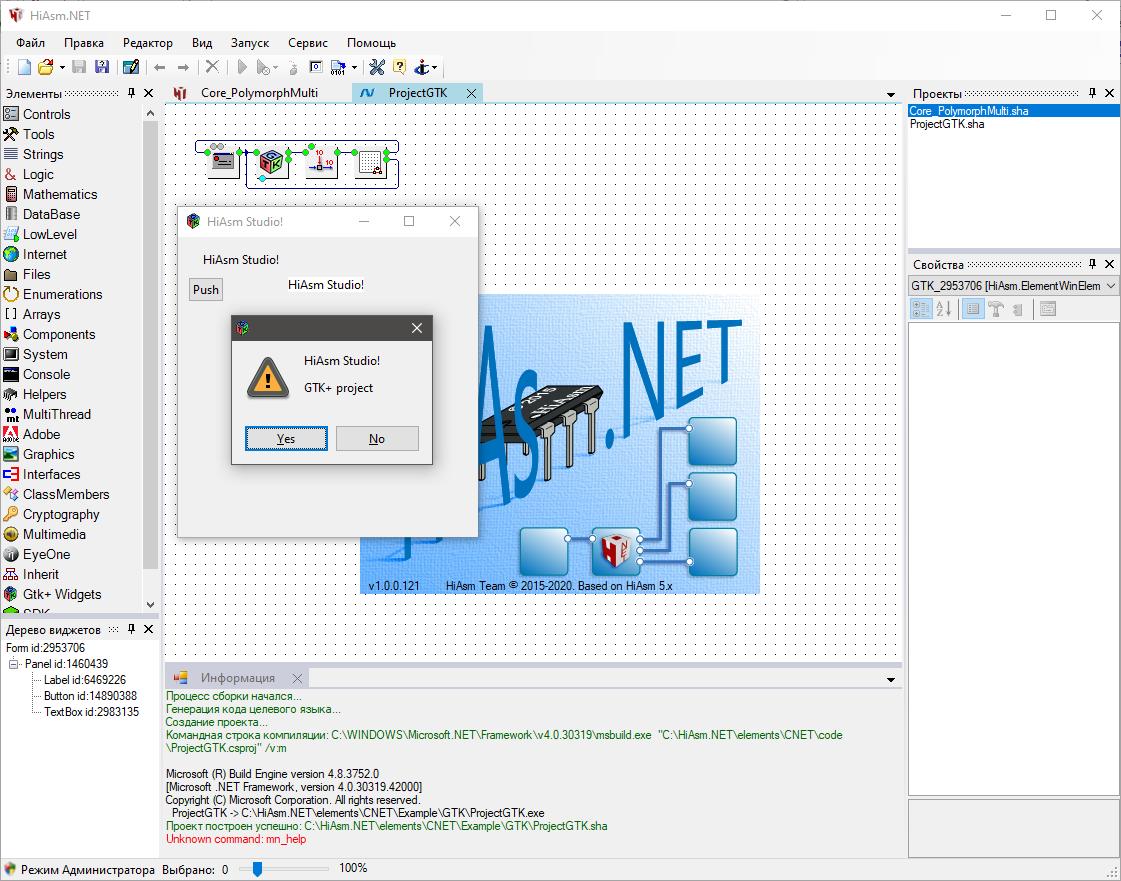The height and width of the screenshot is (881, 1121).
Task: Open the GTK_2953706 element dropdown
Action: [1110, 286]
